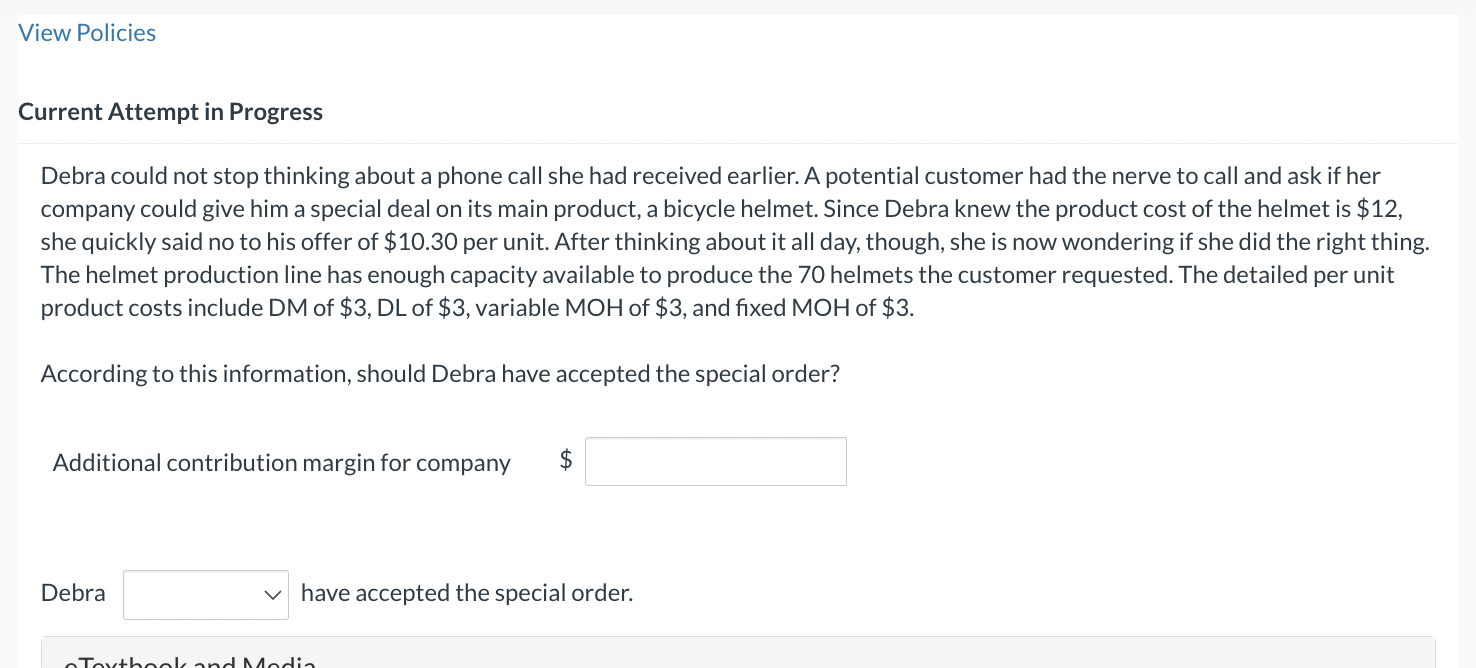Click the Current Attempt in Progress heading
The image size is (1476, 668).
tap(170, 112)
